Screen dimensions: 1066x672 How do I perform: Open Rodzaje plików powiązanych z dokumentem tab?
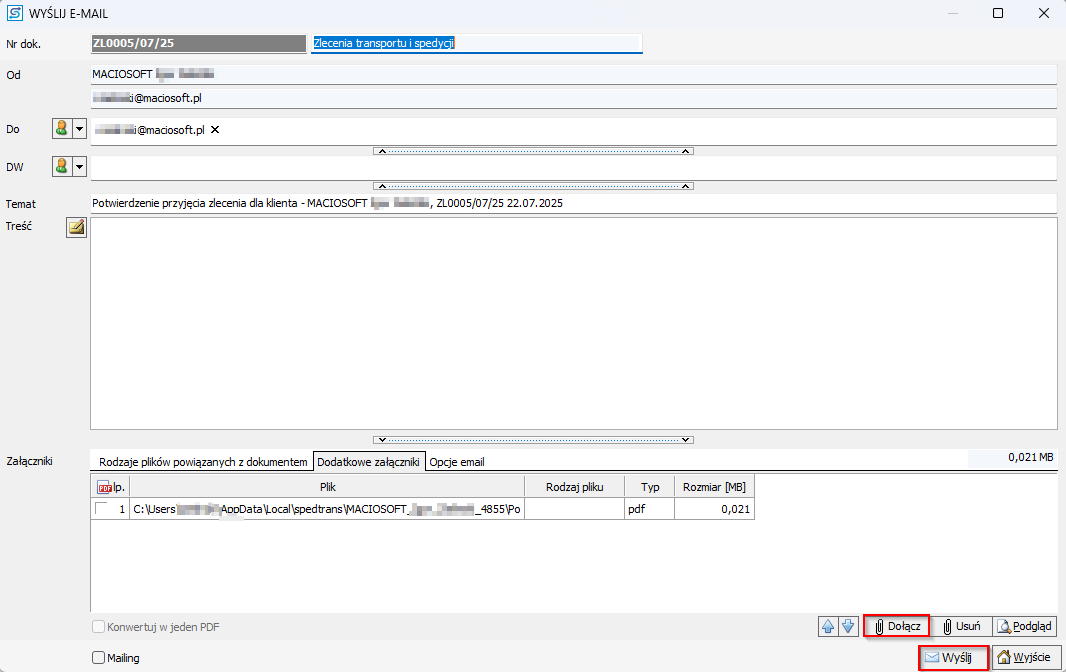point(202,462)
